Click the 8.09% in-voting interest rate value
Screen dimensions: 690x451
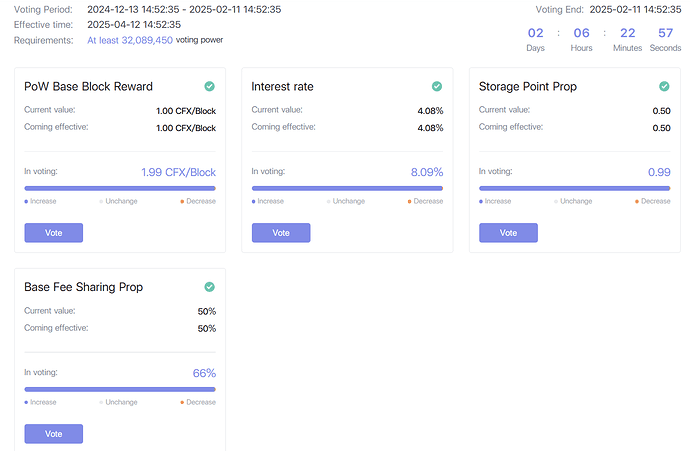pyautogui.click(x=426, y=172)
